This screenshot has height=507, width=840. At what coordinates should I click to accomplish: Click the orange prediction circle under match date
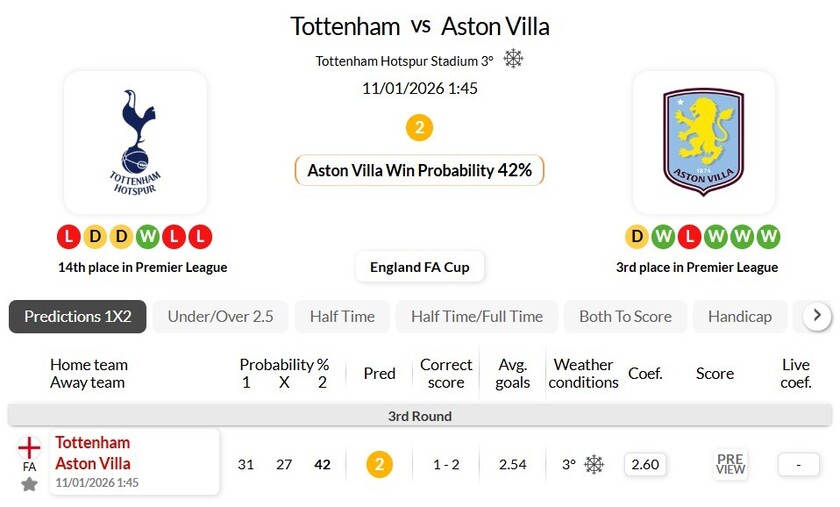click(419, 128)
